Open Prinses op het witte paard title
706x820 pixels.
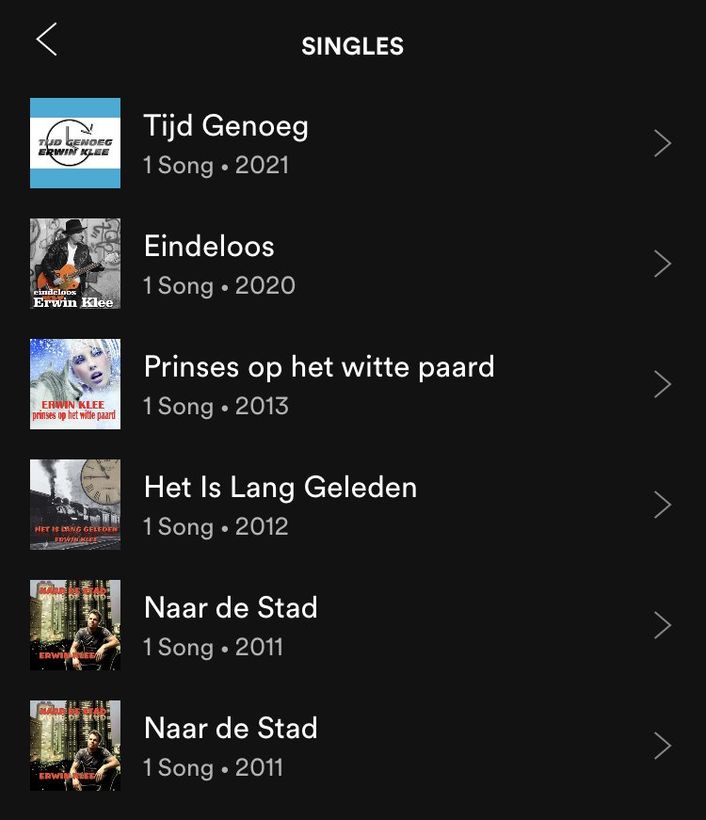click(319, 367)
